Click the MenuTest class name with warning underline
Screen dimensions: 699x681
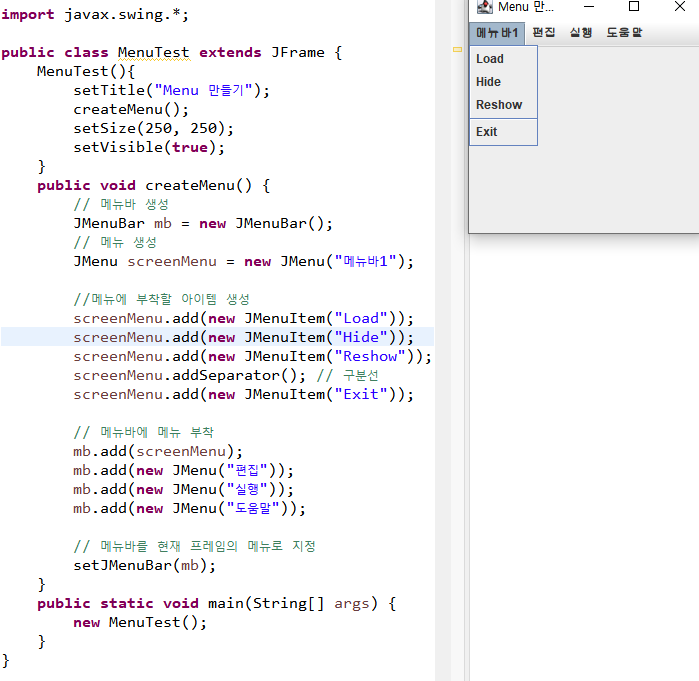point(154,53)
